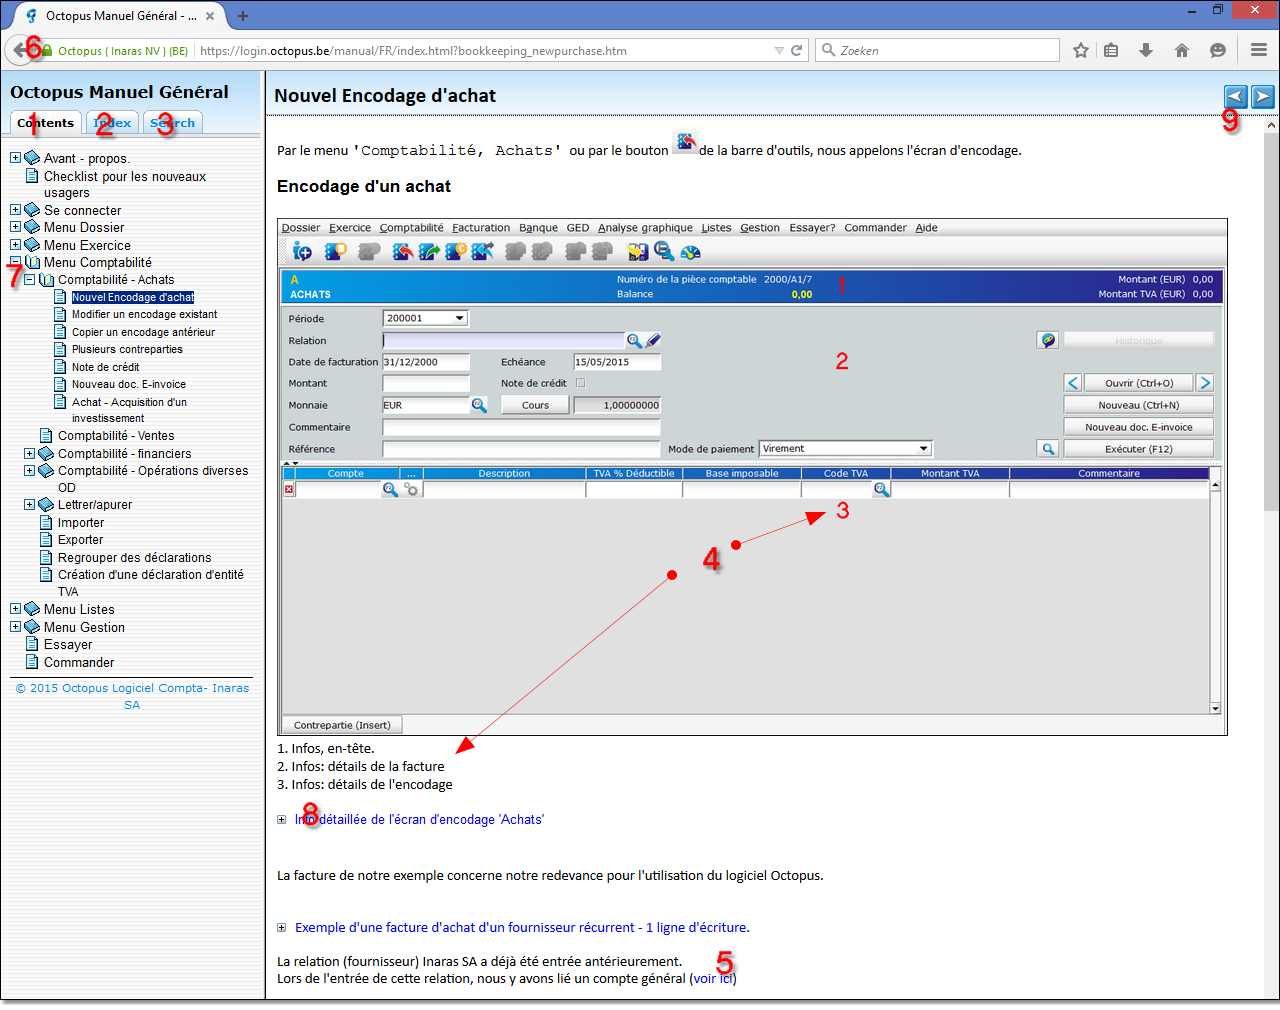Viewport: 1280px width, 1010px height.
Task: Expand the Lettrer/apurer tree node
Action: [29, 505]
